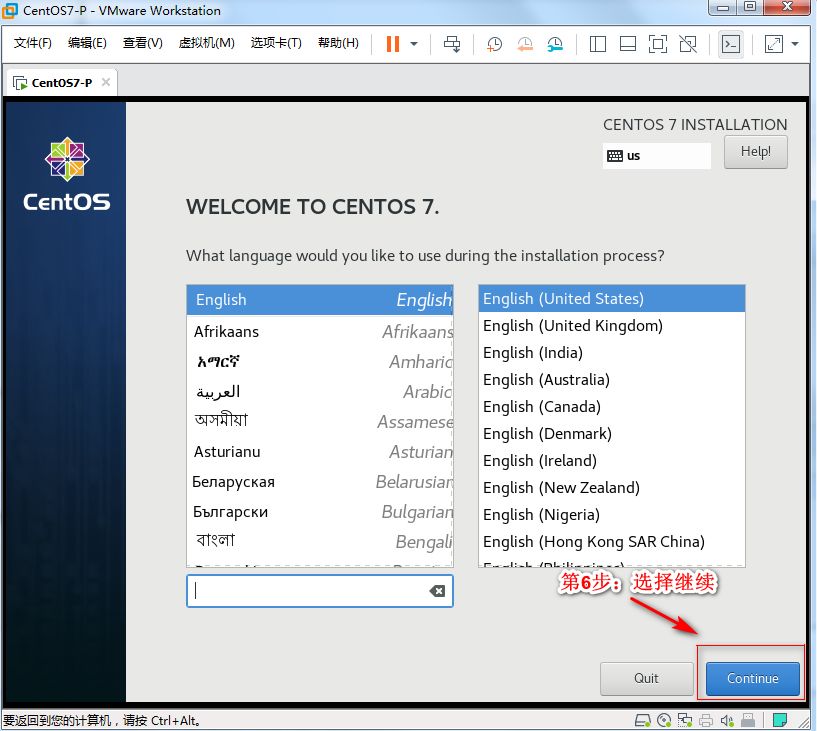Click the CD/DVD device icon in status bar
Screen dimensions: 817x731
coord(664,719)
